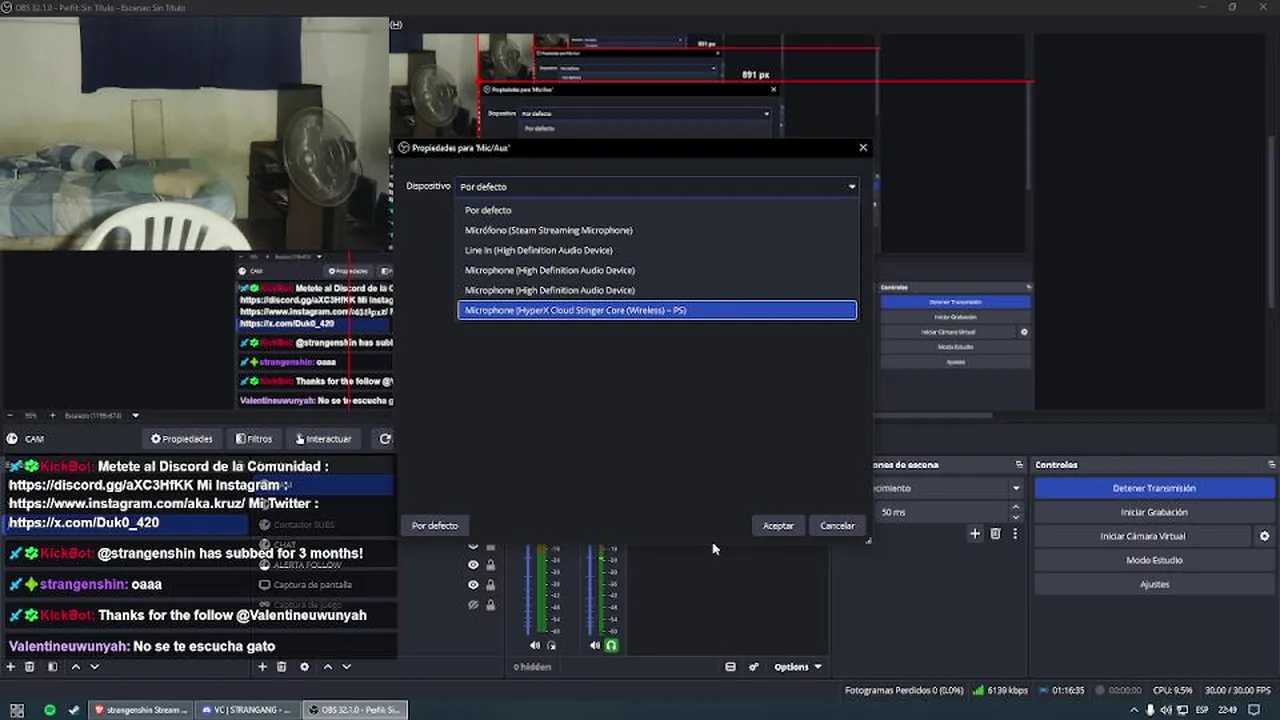Close the Propiedades para Mic/Aux dialog
Screen dimensions: 1280x720
(863, 147)
